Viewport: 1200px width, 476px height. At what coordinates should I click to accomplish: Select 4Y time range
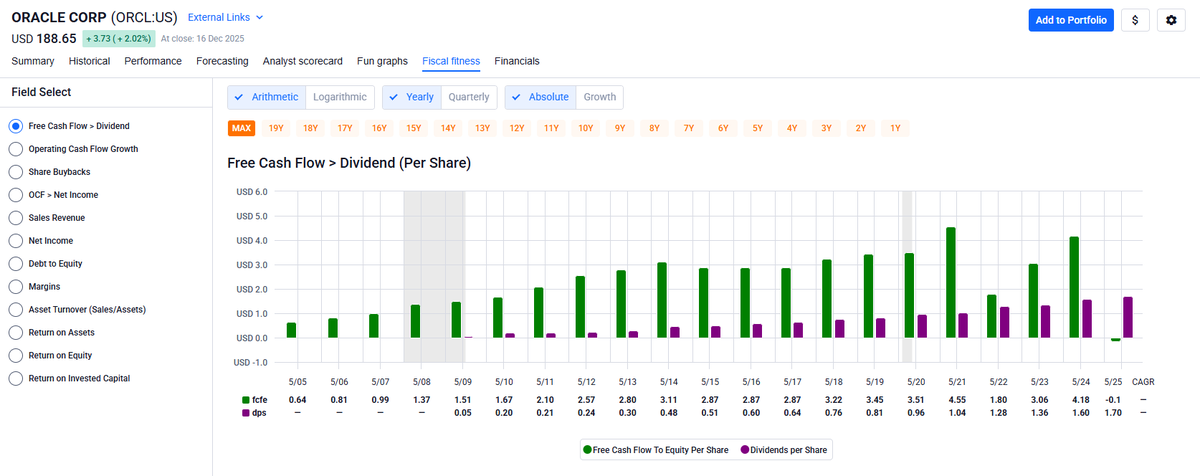(x=792, y=128)
